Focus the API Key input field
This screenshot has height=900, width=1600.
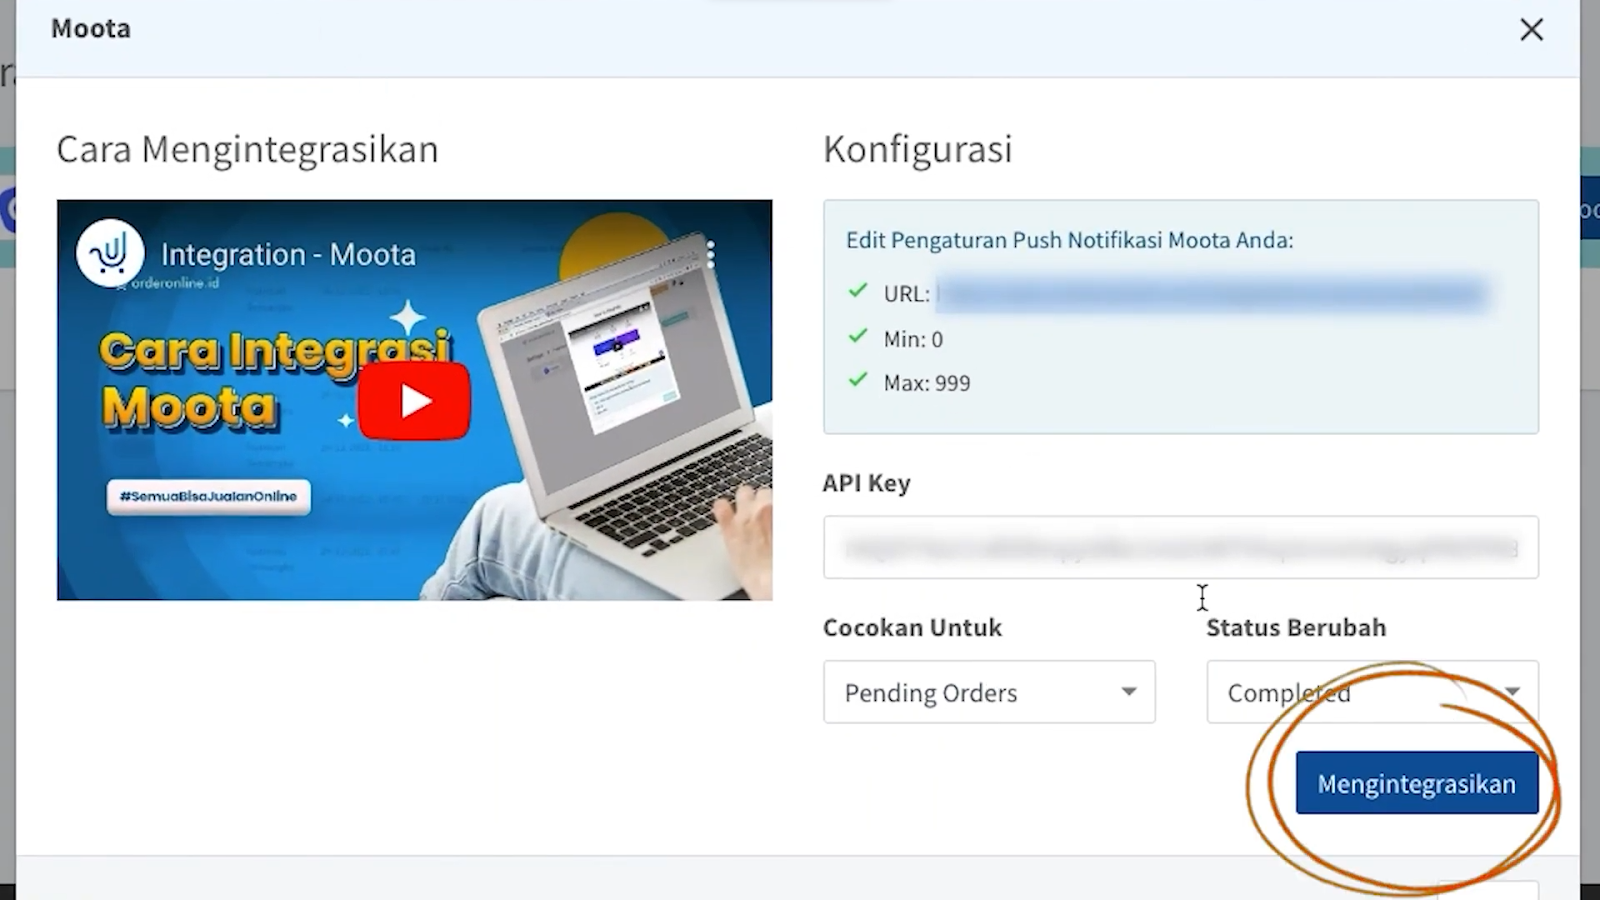(1180, 547)
